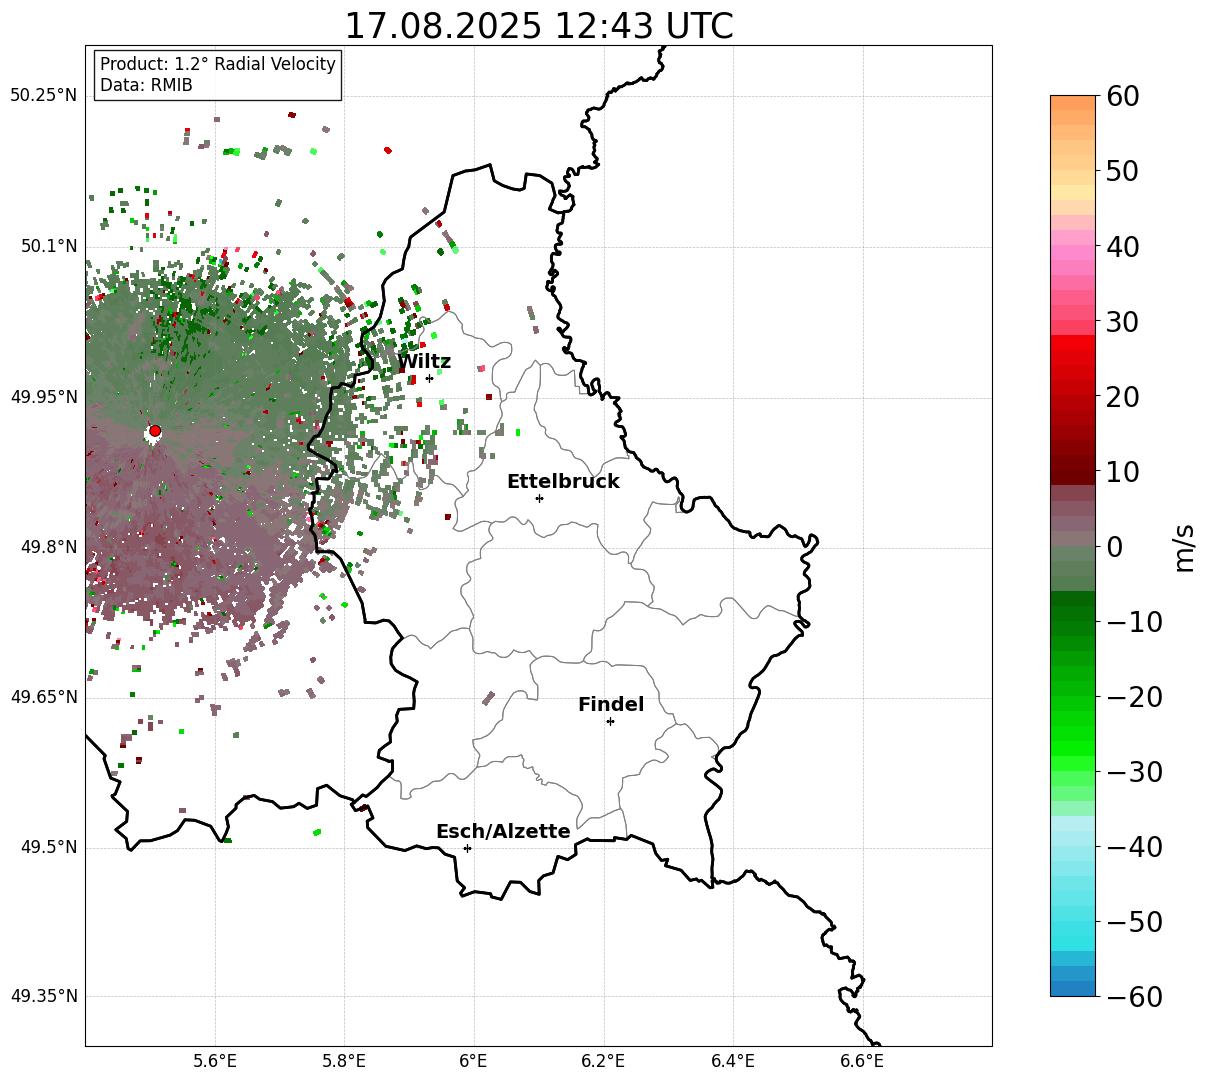1207x1081 pixels.
Task: Click the 49.8°N latitude label
Action: click(49, 547)
